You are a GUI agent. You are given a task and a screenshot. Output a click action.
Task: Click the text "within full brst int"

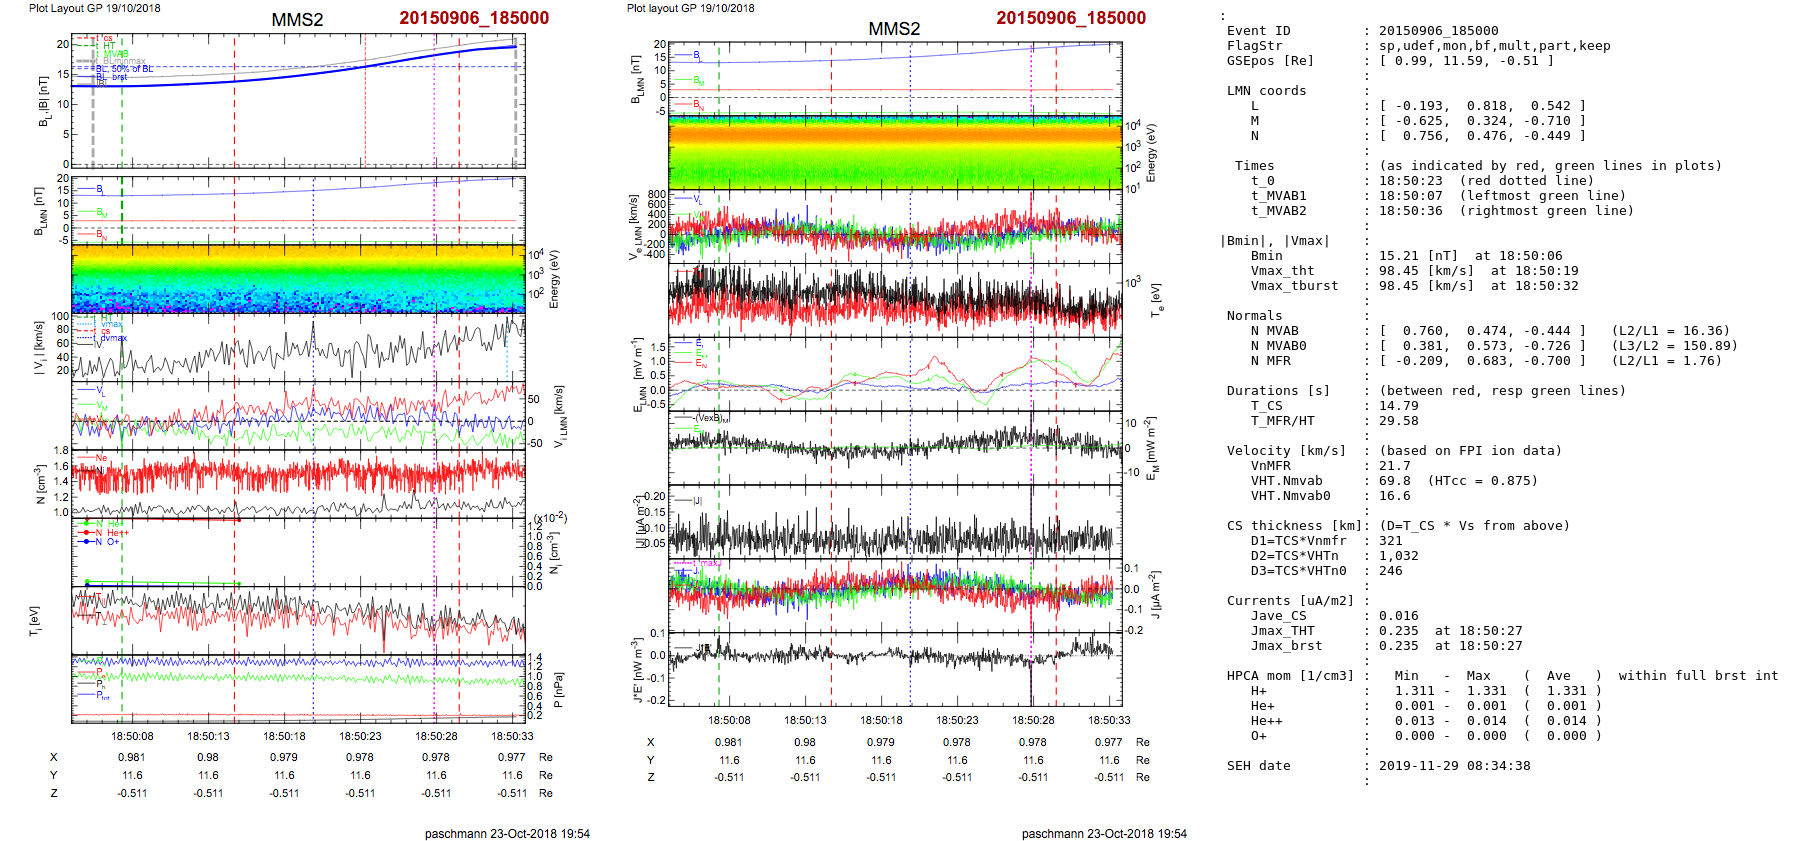1698,676
